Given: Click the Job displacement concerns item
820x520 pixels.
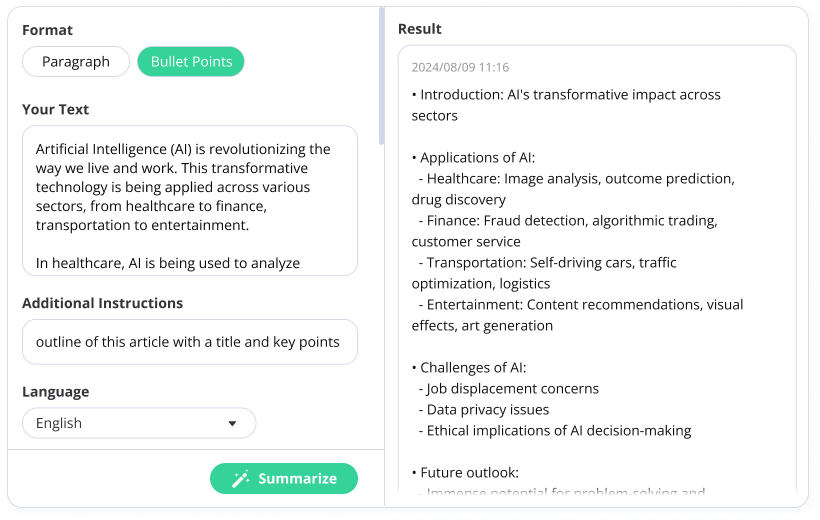Looking at the screenshot, I should (x=512, y=389).
